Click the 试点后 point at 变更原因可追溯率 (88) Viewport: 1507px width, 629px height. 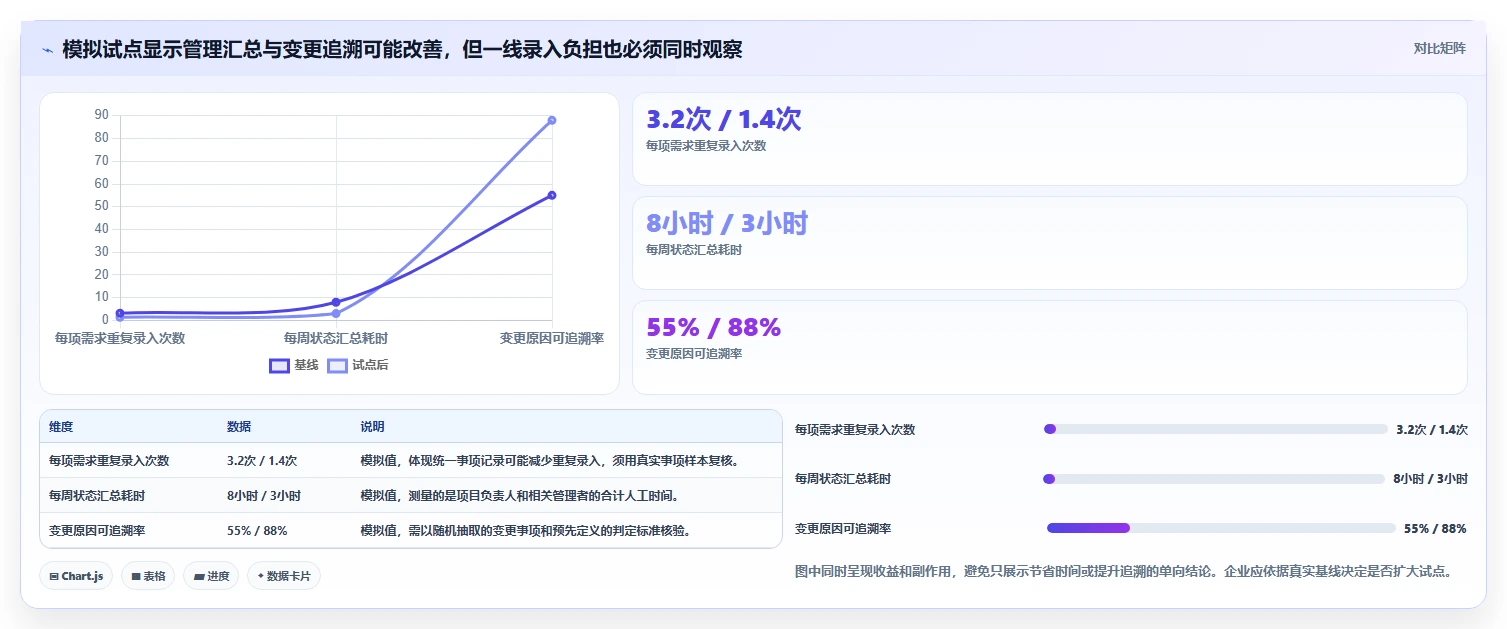tap(552, 120)
